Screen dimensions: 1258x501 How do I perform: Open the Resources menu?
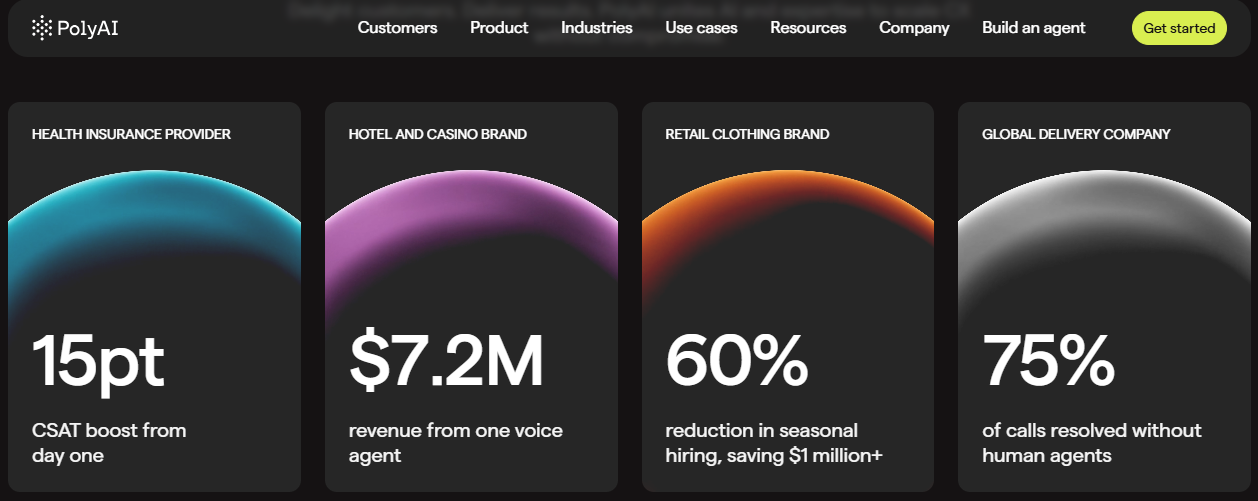coord(808,28)
